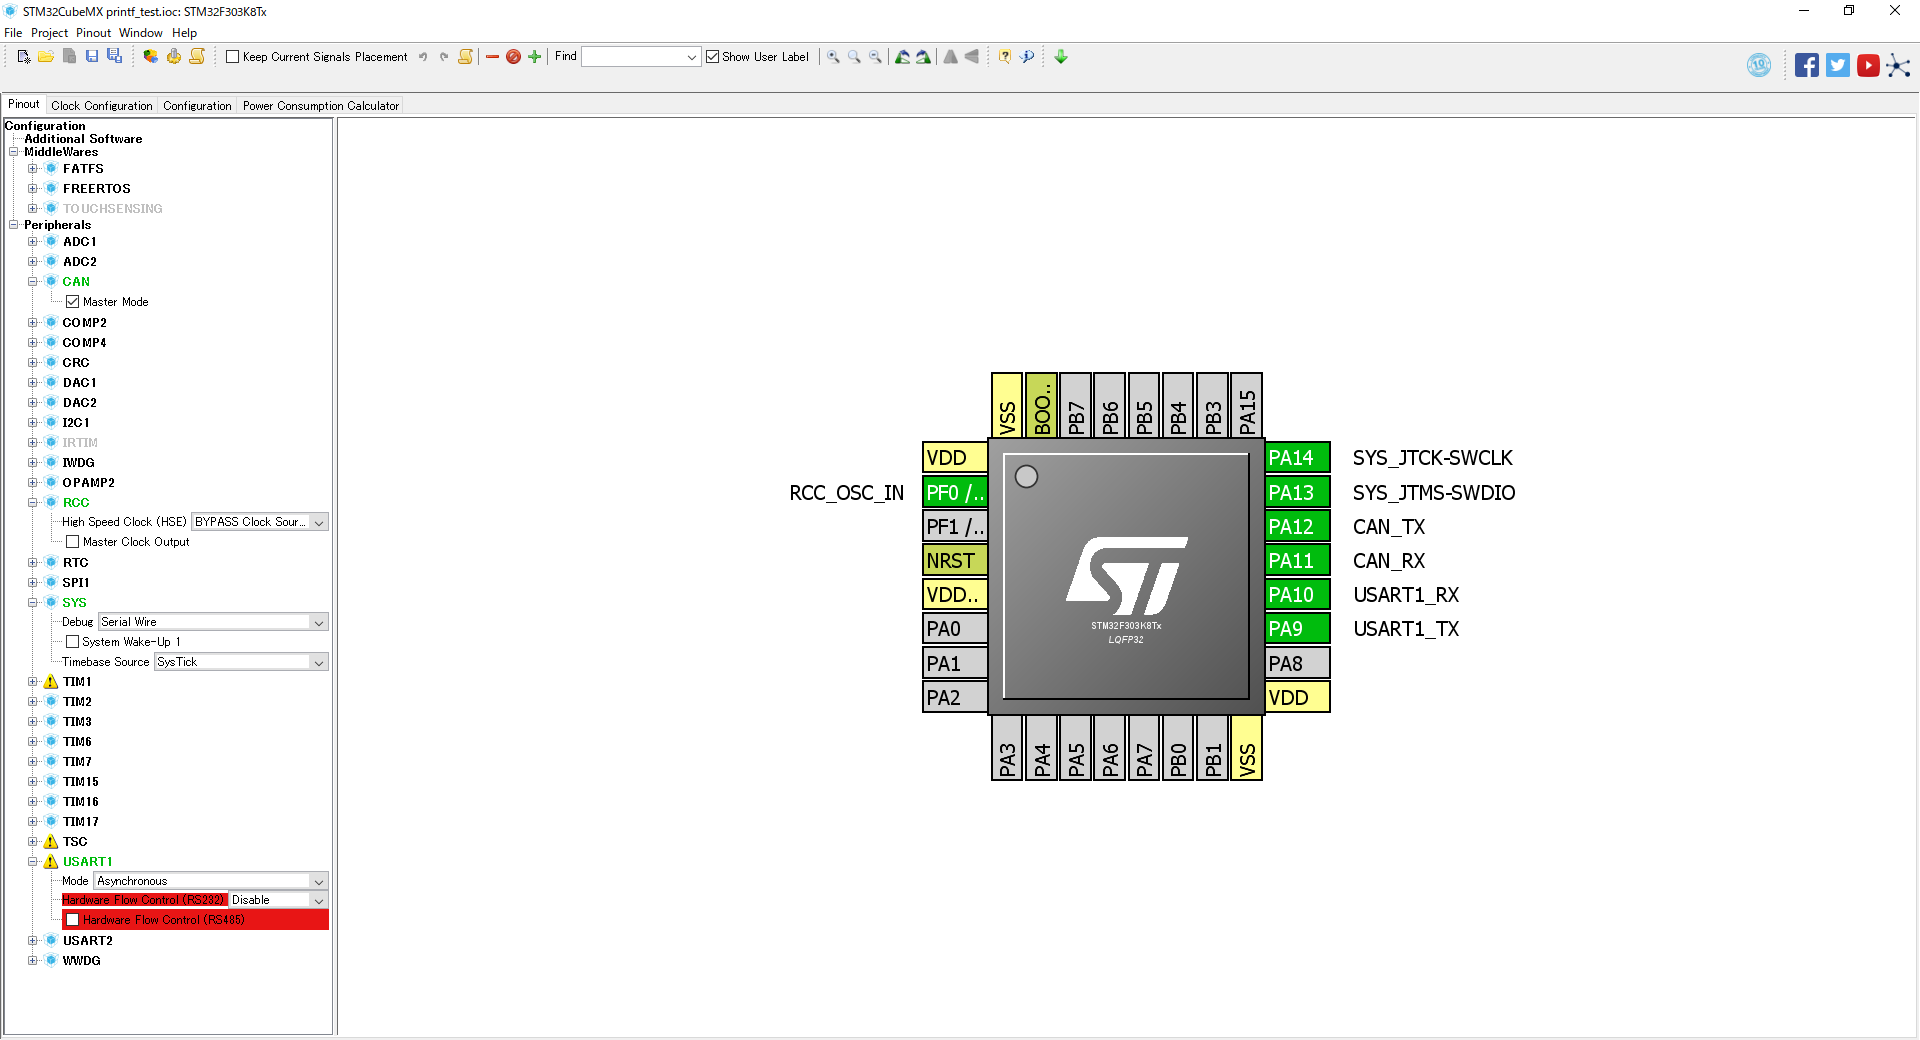Screen dimensions: 1920x1040
Task: Click the green download update icon
Action: [x=1060, y=57]
